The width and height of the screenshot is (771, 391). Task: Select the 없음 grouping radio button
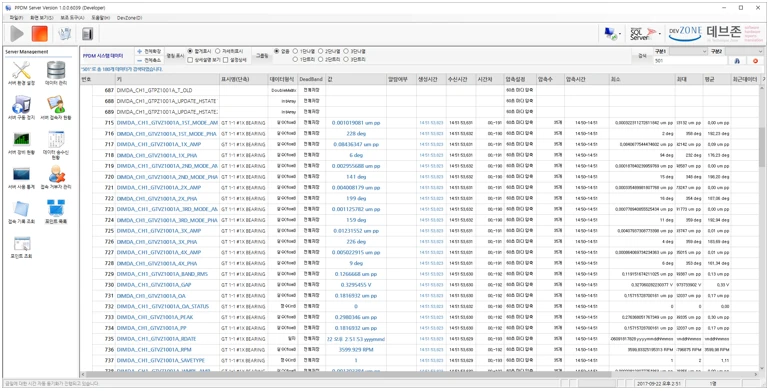coord(276,51)
